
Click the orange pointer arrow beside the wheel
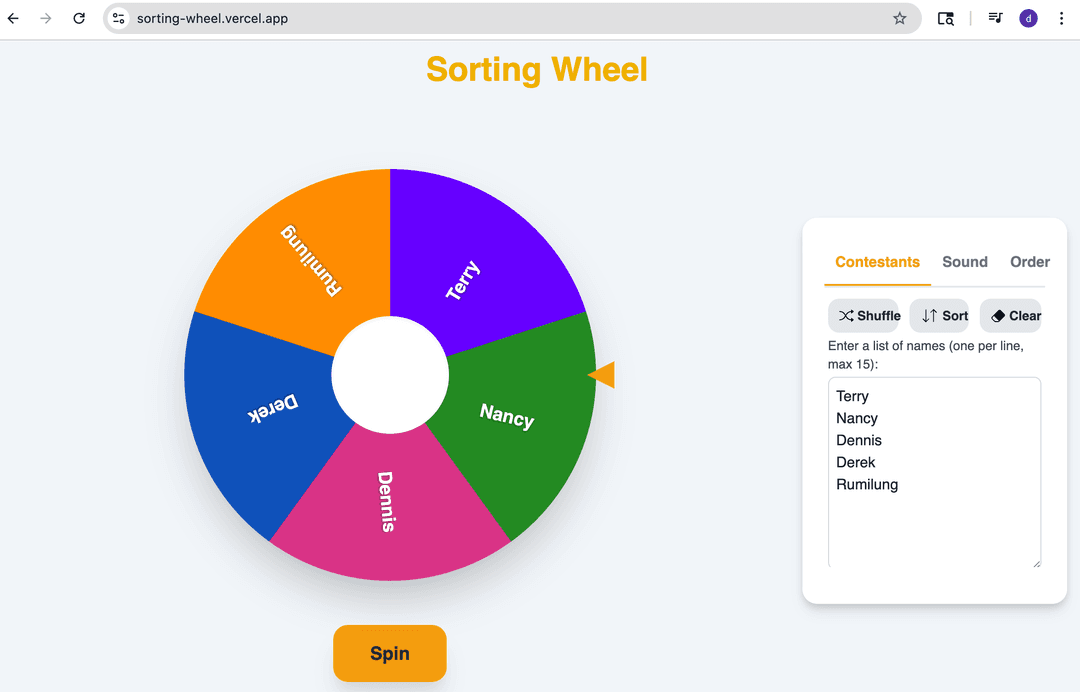coord(602,374)
